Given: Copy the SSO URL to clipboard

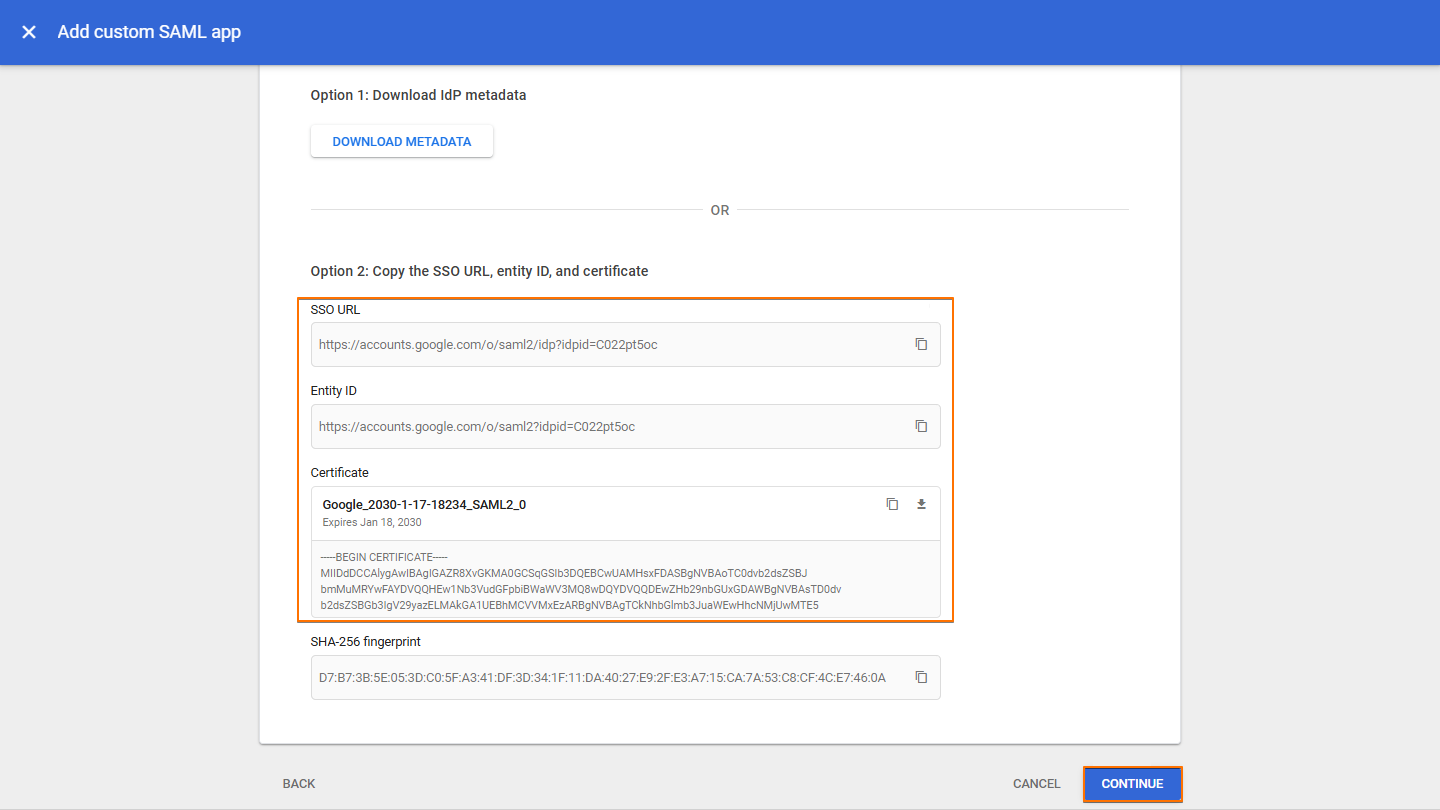Looking at the screenshot, I should click(x=921, y=343).
